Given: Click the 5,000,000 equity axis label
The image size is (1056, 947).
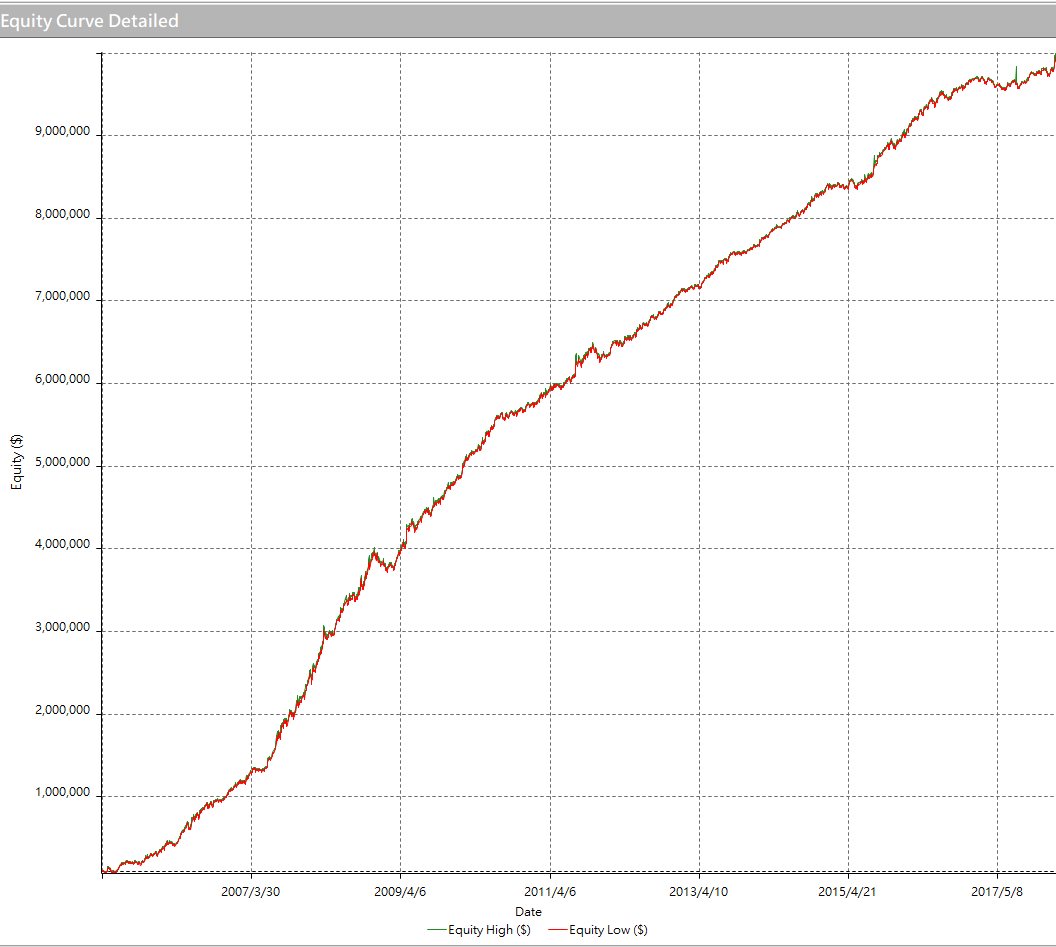Looking at the screenshot, I should (63, 462).
